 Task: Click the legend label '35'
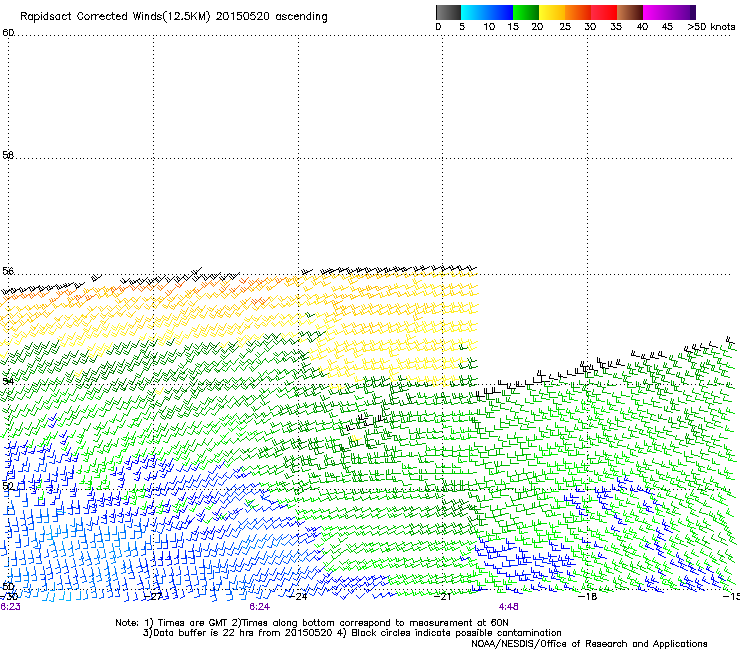pos(616,27)
